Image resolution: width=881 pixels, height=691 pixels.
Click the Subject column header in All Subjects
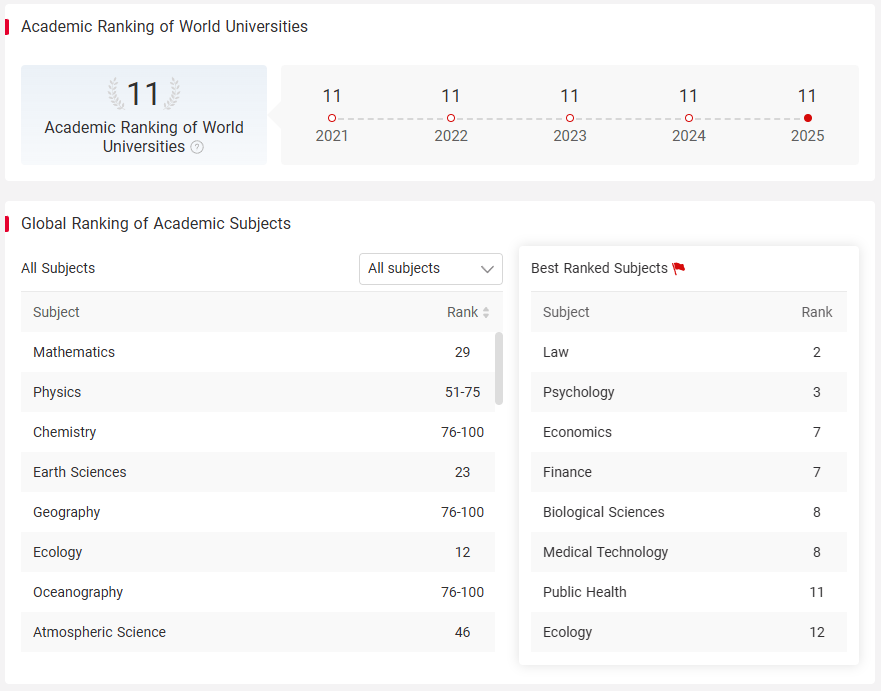(56, 312)
